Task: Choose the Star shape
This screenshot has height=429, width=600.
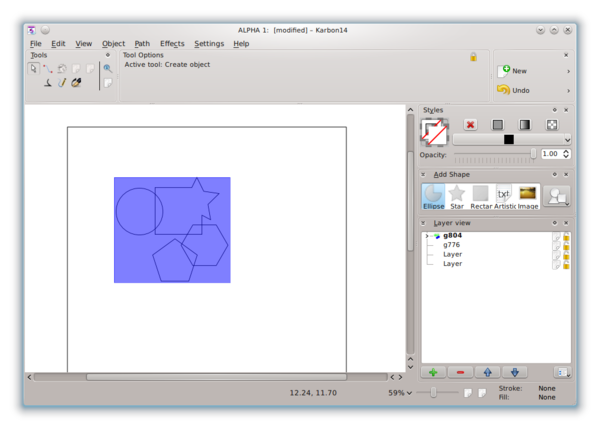Action: point(457,194)
